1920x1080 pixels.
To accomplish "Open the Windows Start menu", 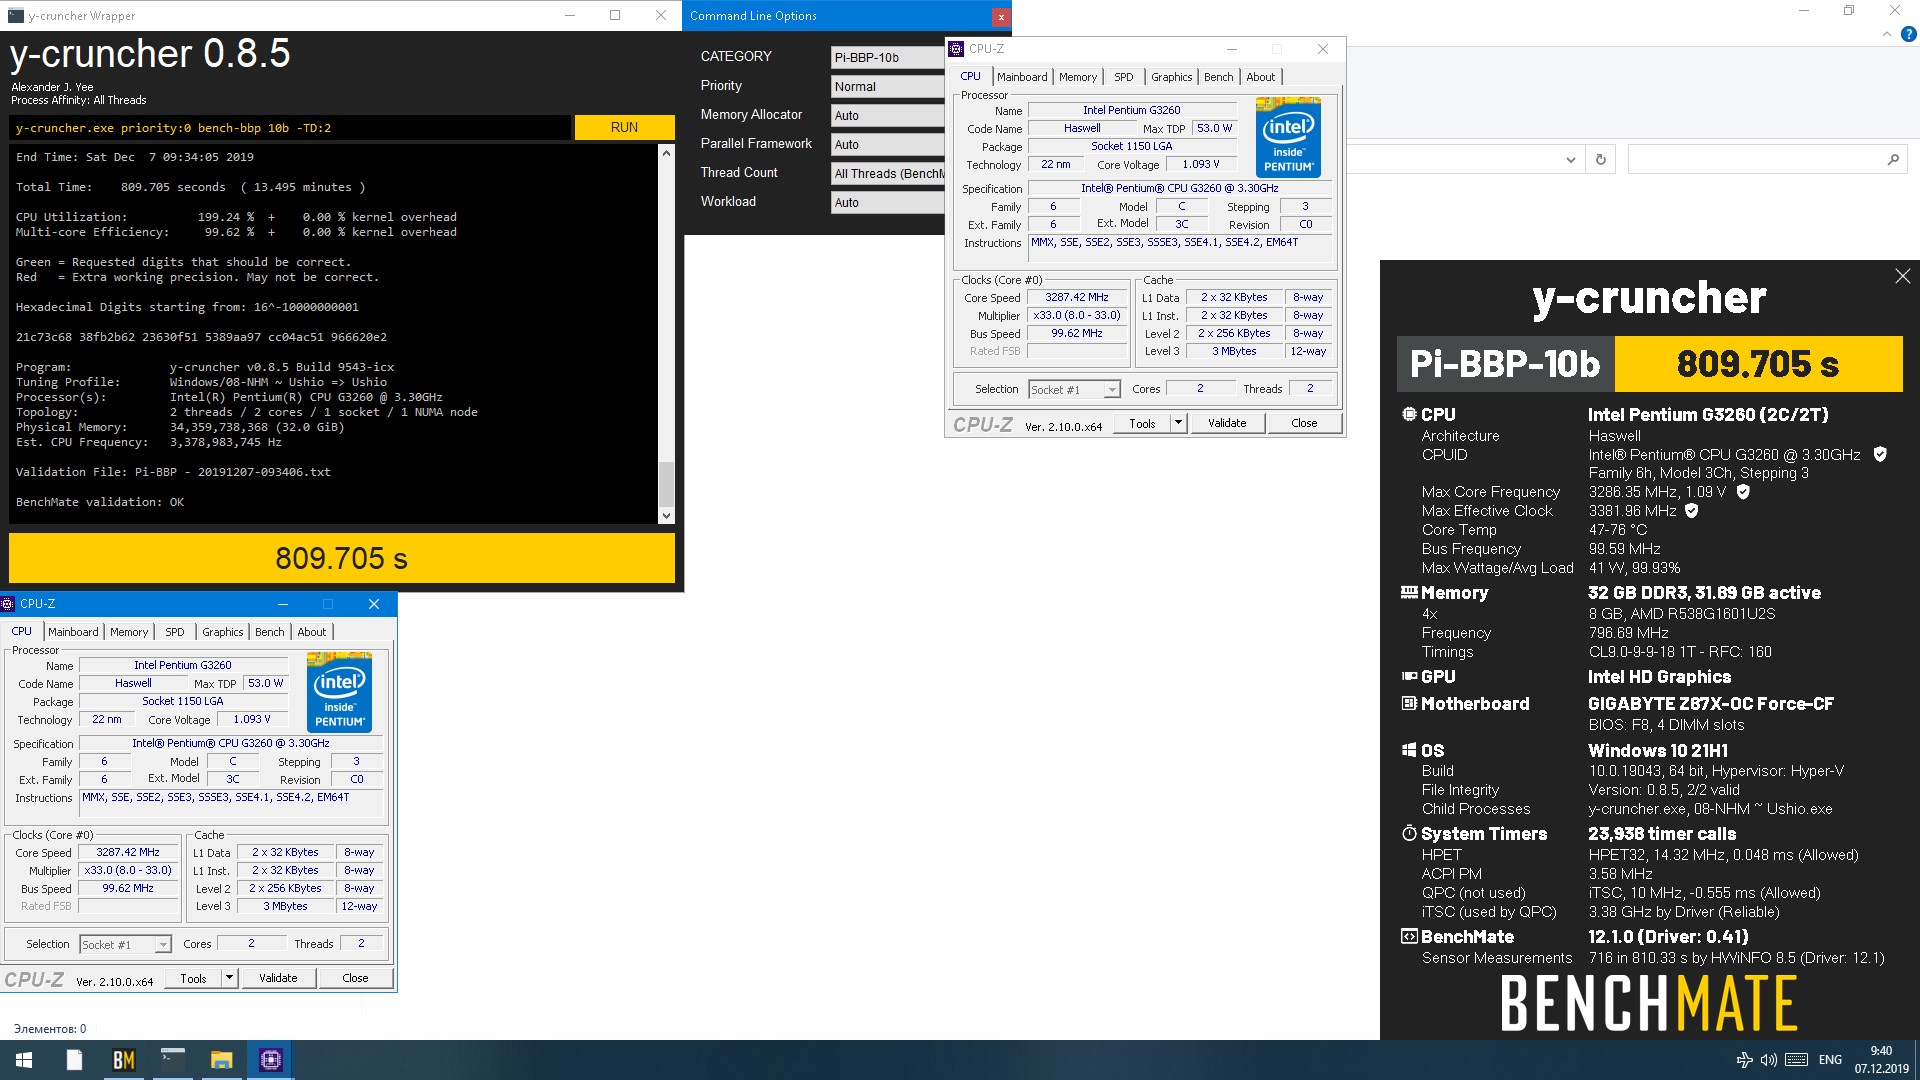I will pyautogui.click(x=24, y=1060).
